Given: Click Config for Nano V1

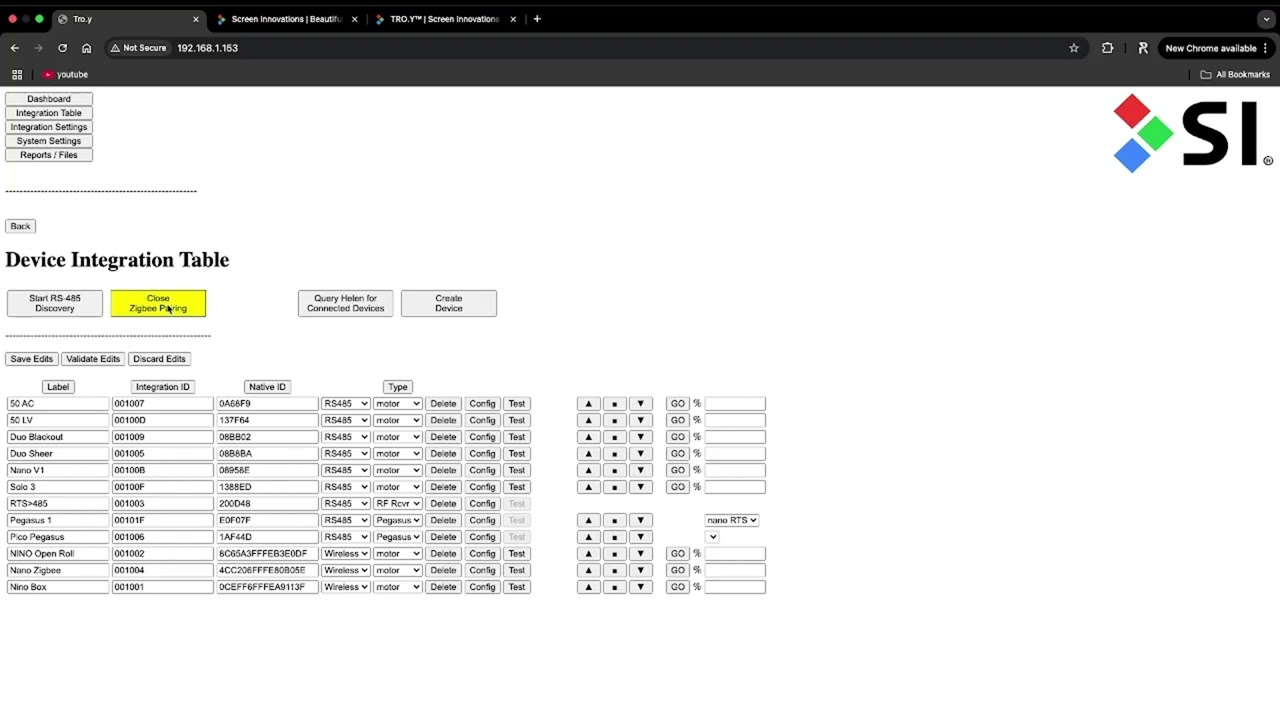Looking at the screenshot, I should (x=482, y=470).
